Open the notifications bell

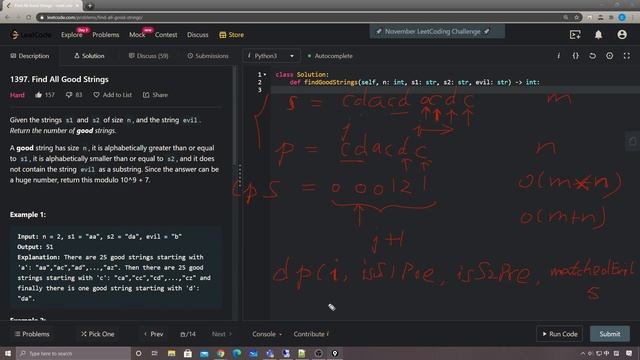tap(598, 35)
